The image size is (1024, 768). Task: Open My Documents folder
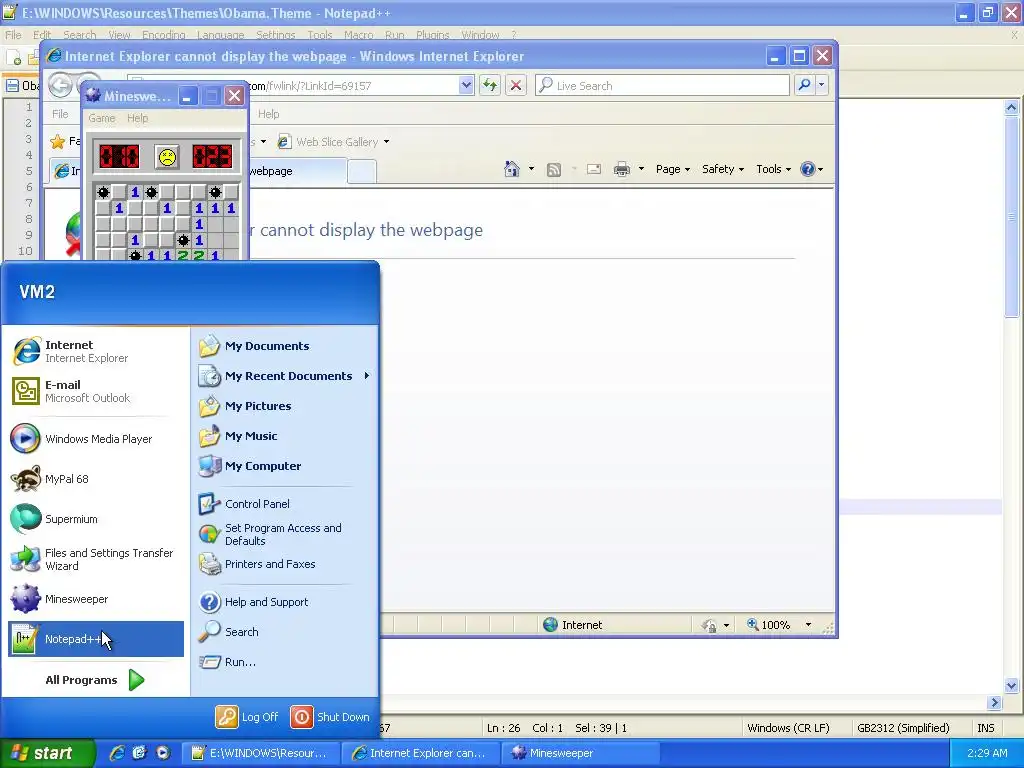[x=285, y=346]
